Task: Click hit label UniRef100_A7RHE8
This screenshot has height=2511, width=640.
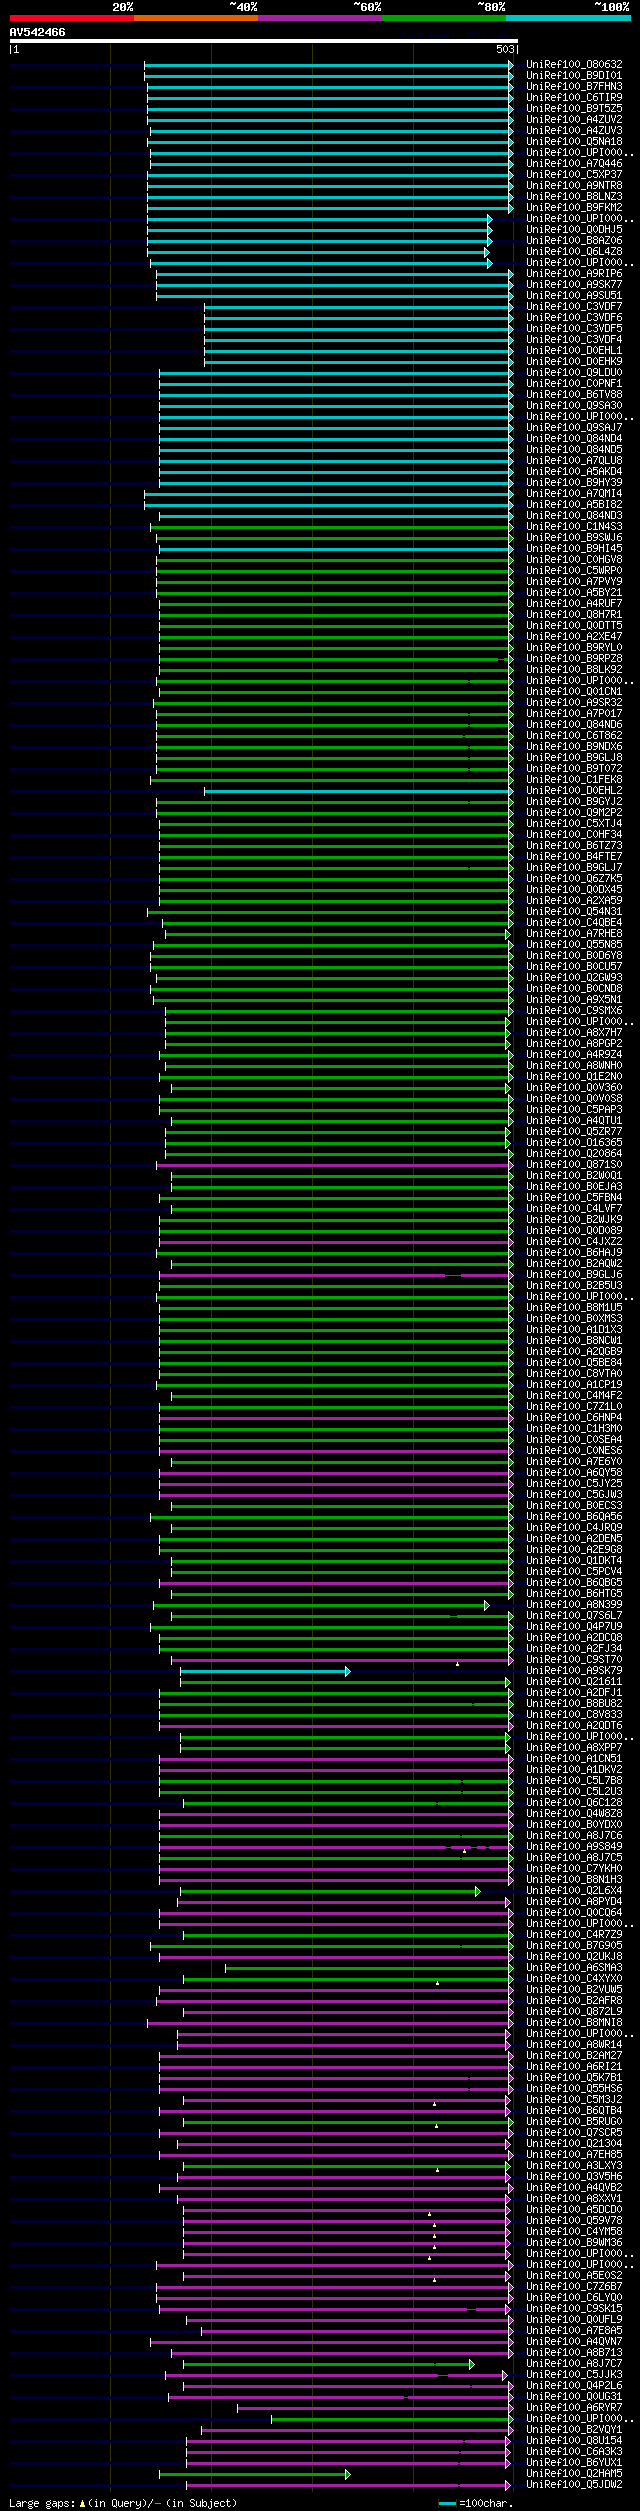Action: [574, 934]
